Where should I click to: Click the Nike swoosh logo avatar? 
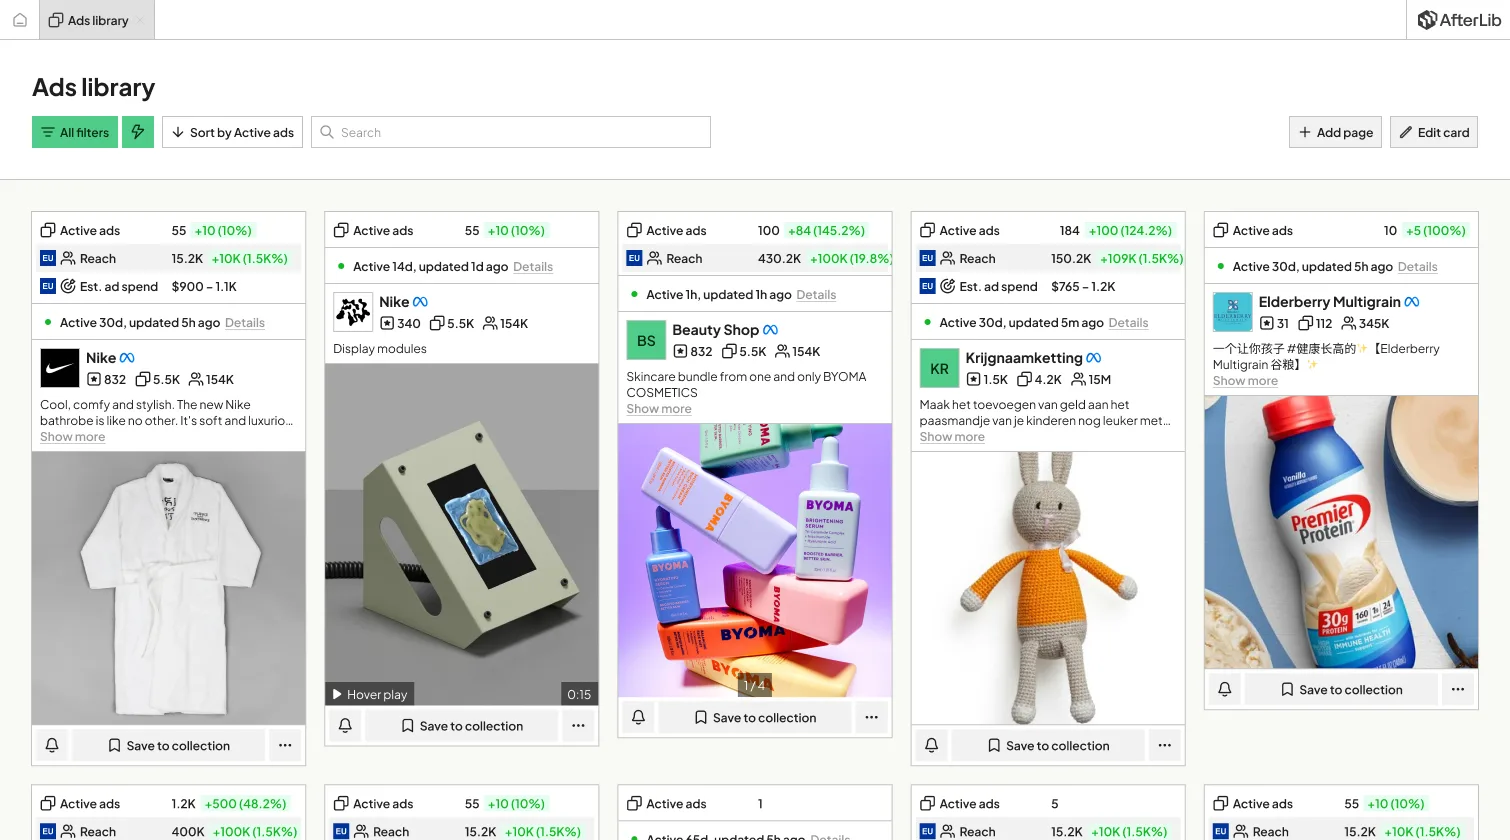tap(60, 368)
